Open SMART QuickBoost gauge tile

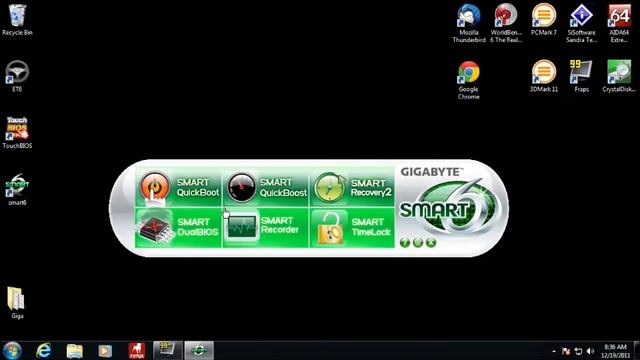266,187
